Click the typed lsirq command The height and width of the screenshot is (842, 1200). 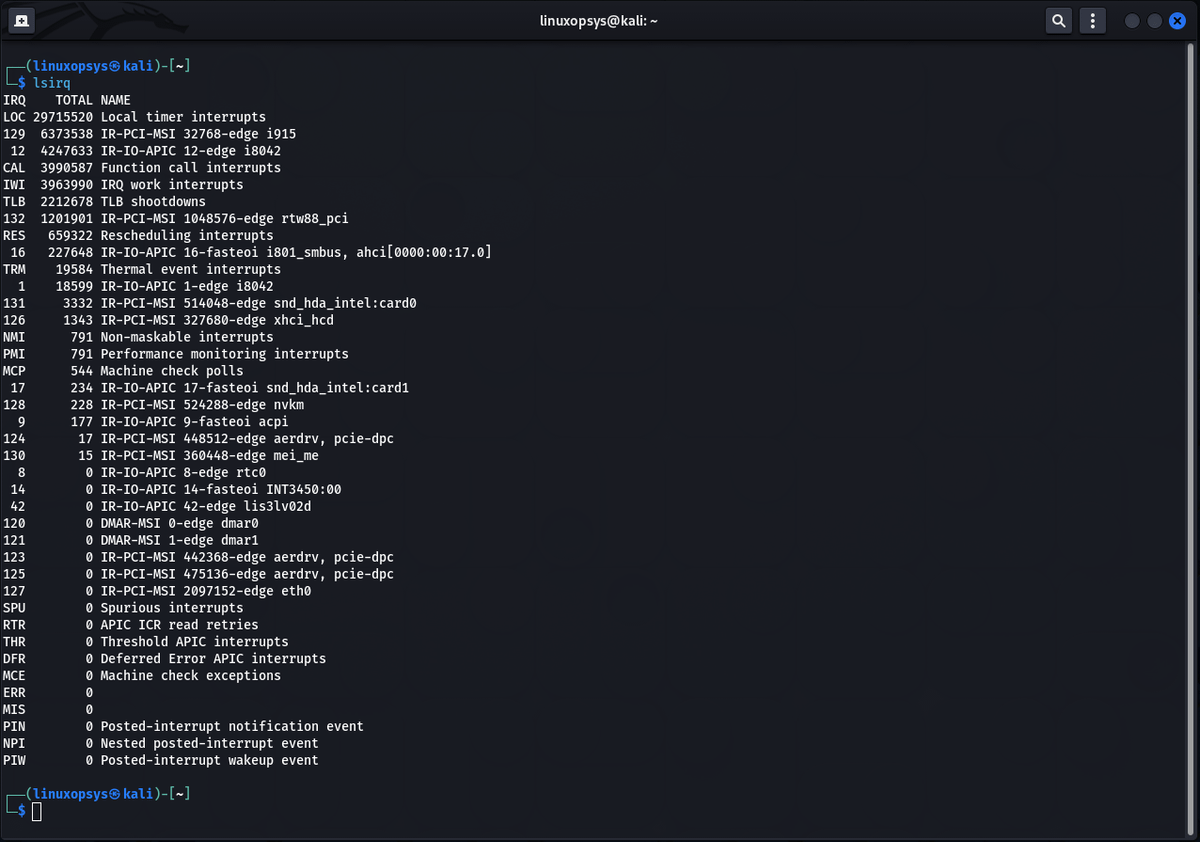(52, 83)
